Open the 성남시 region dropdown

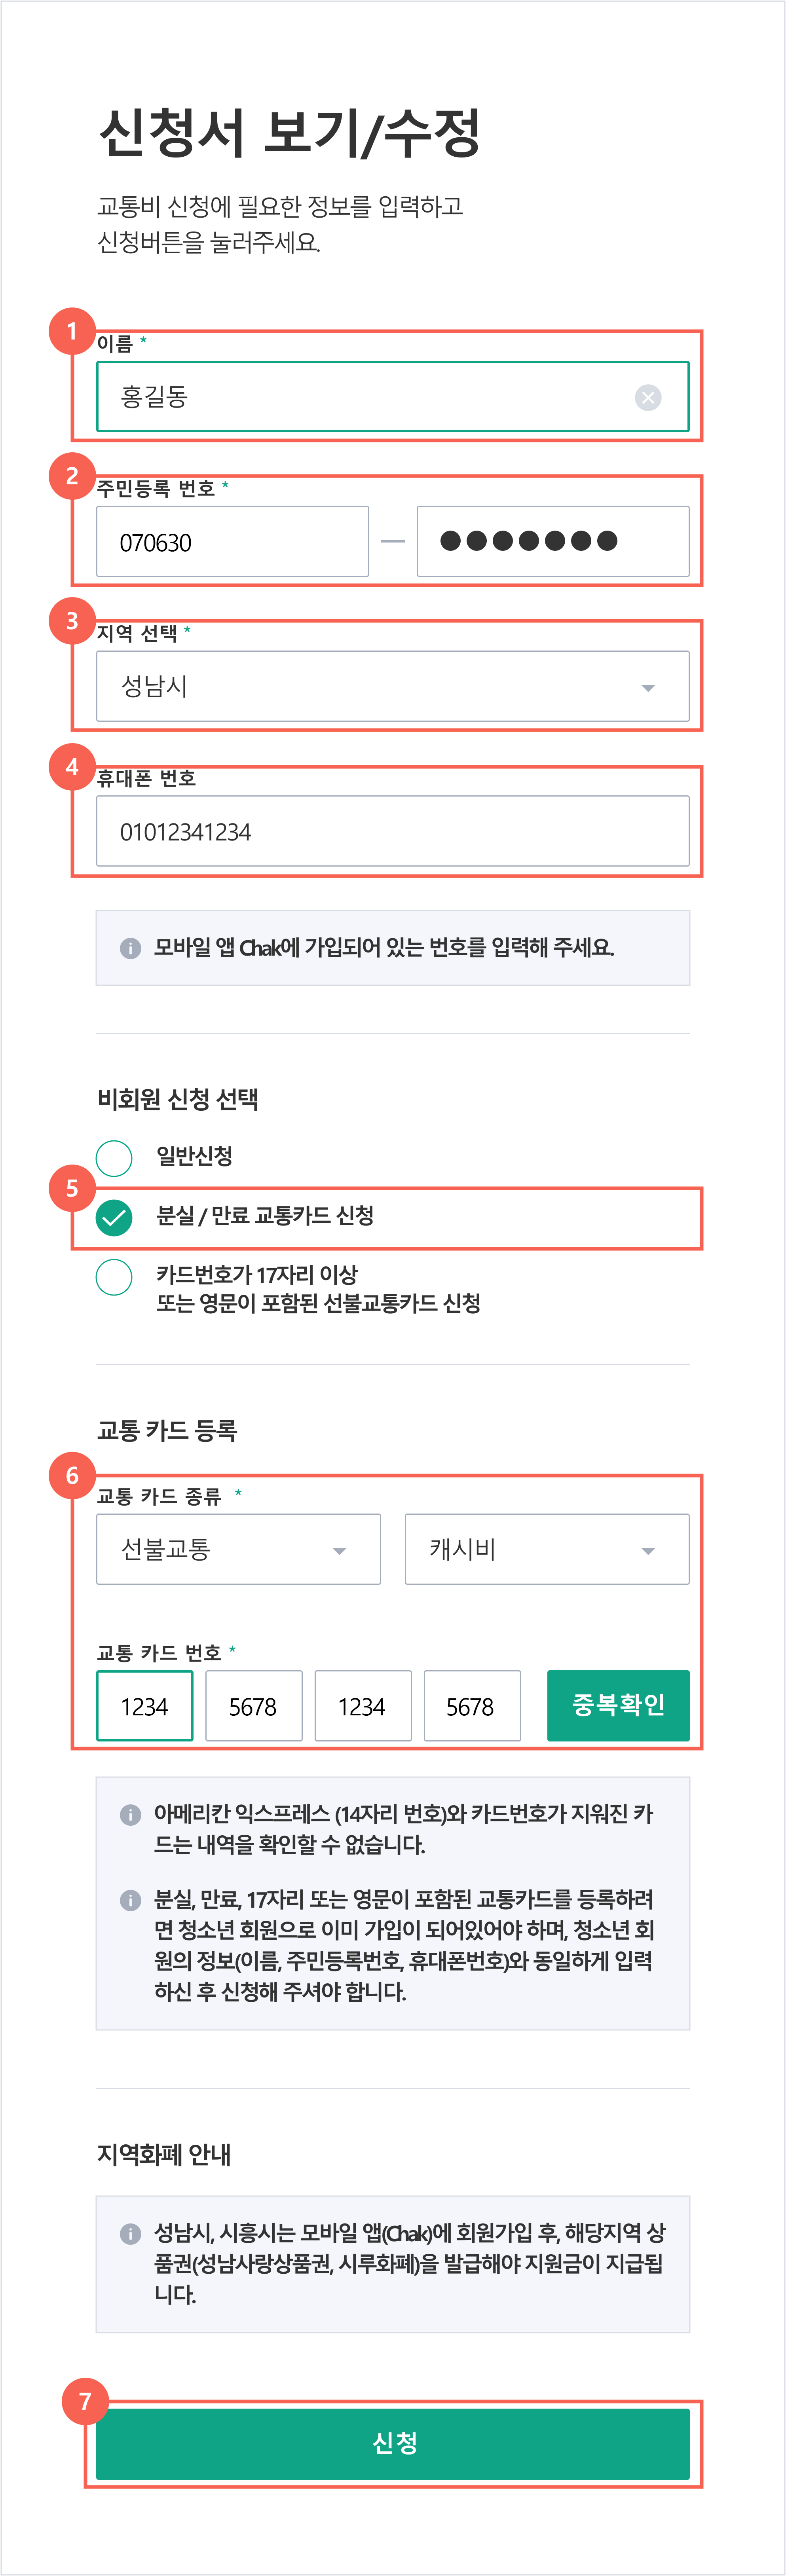click(x=393, y=686)
